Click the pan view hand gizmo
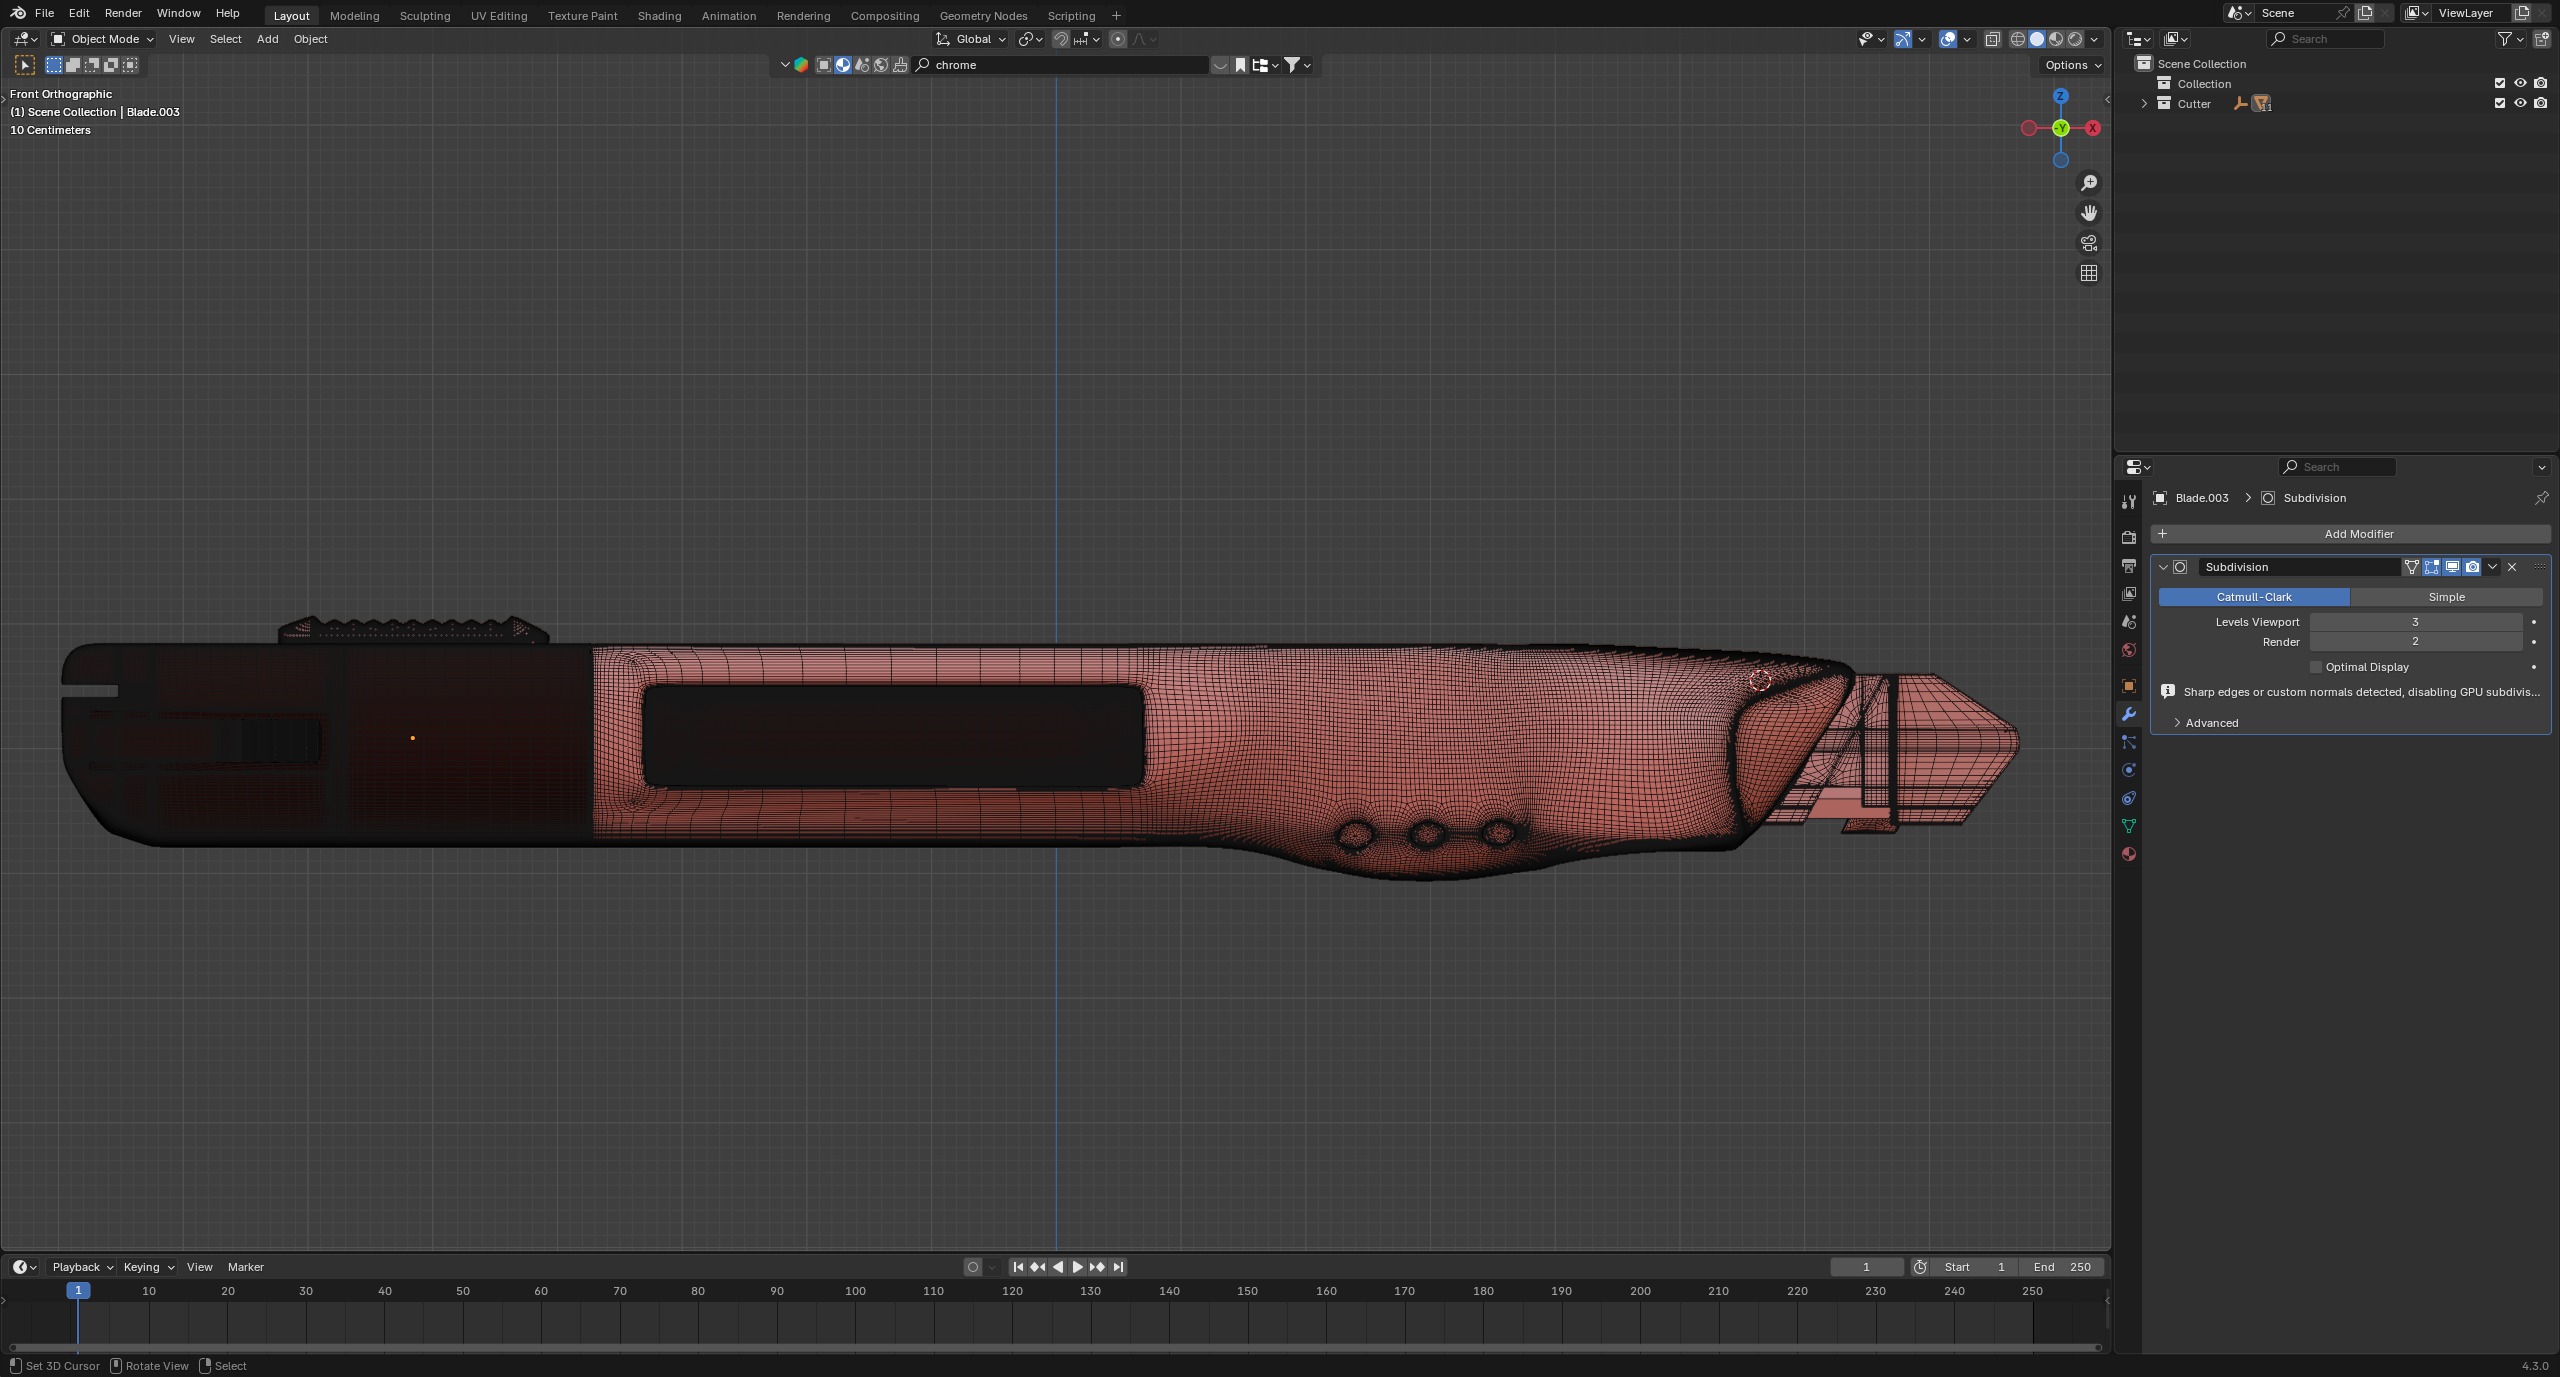 2089,213
